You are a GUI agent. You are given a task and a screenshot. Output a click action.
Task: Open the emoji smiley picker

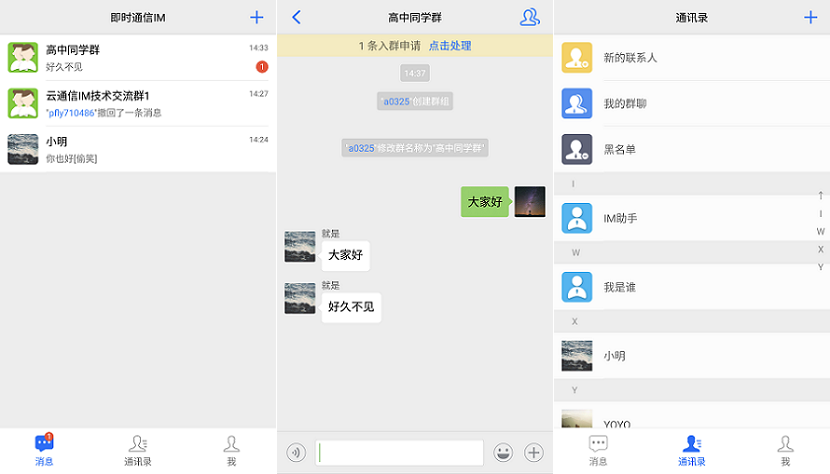pos(503,452)
